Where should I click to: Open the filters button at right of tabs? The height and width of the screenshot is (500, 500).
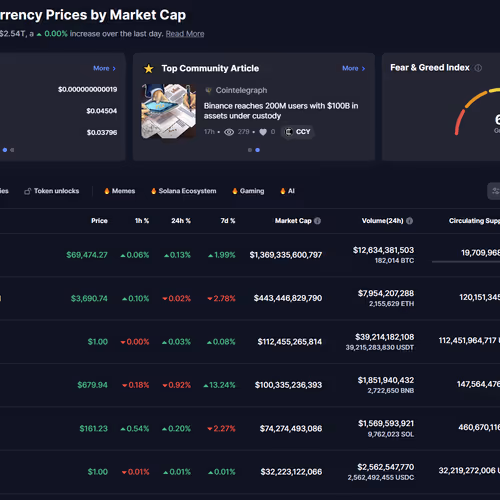point(494,191)
